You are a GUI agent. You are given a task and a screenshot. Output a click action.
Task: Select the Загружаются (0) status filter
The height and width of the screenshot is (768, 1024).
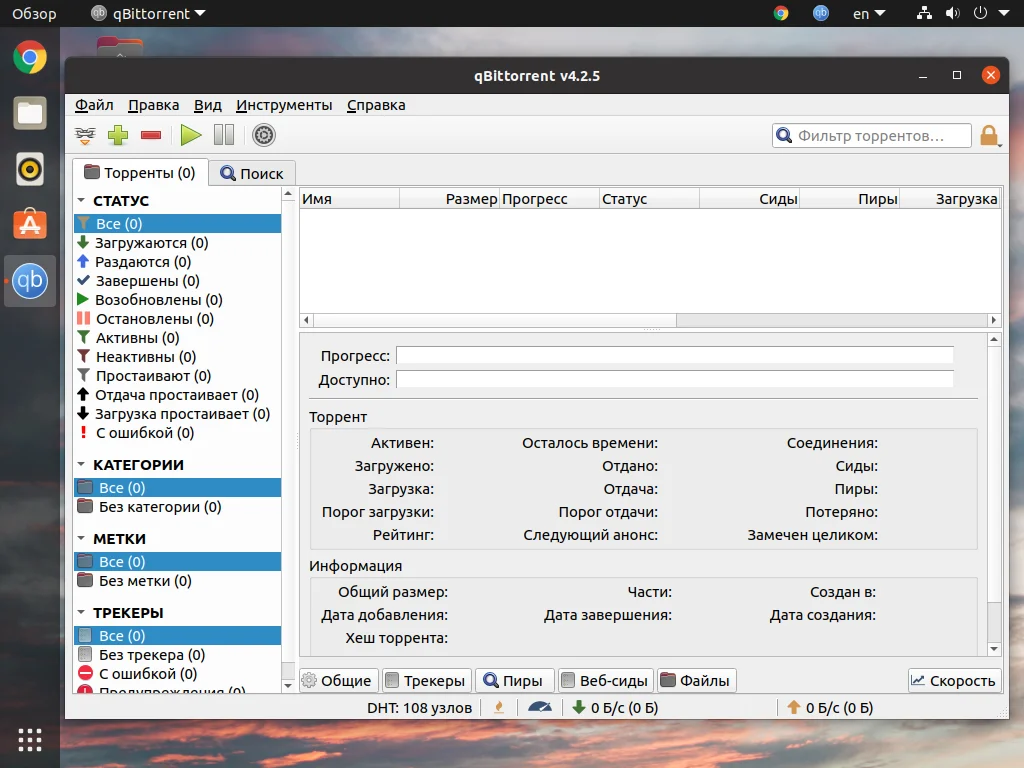pyautogui.click(x=151, y=243)
